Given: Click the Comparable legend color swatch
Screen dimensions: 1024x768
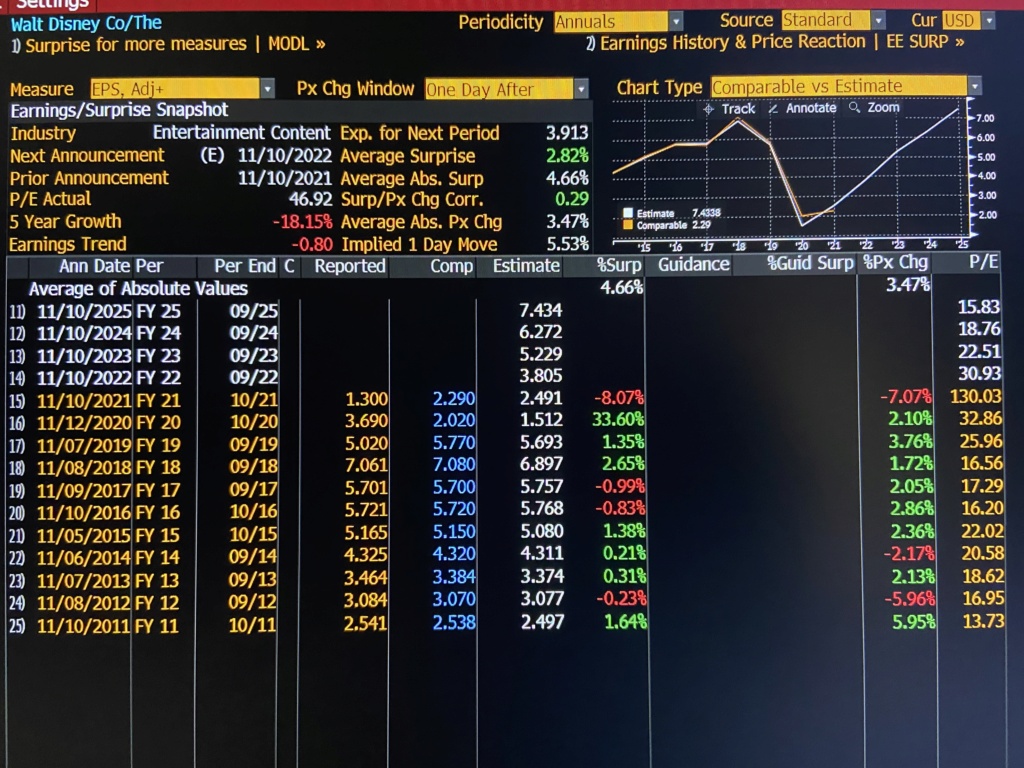Looking at the screenshot, I should point(628,225).
